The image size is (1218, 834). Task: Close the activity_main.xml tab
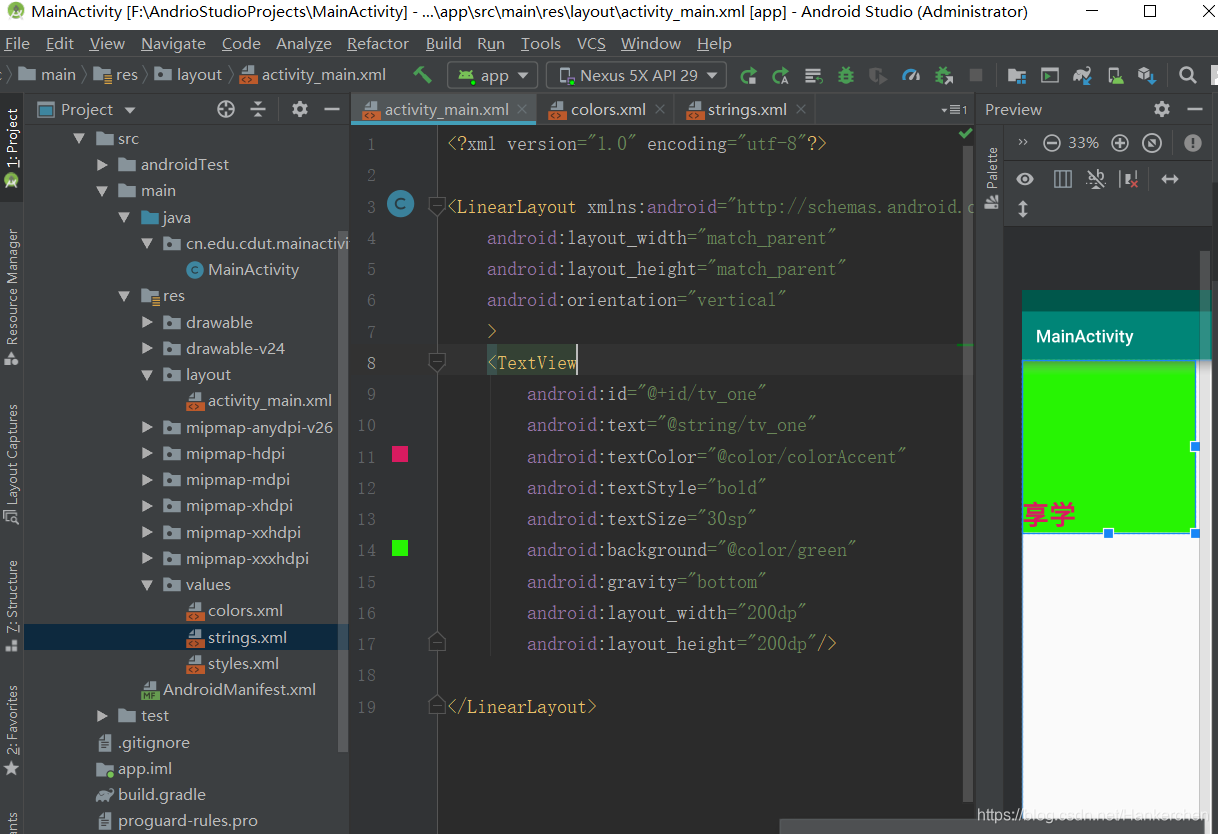coord(524,109)
